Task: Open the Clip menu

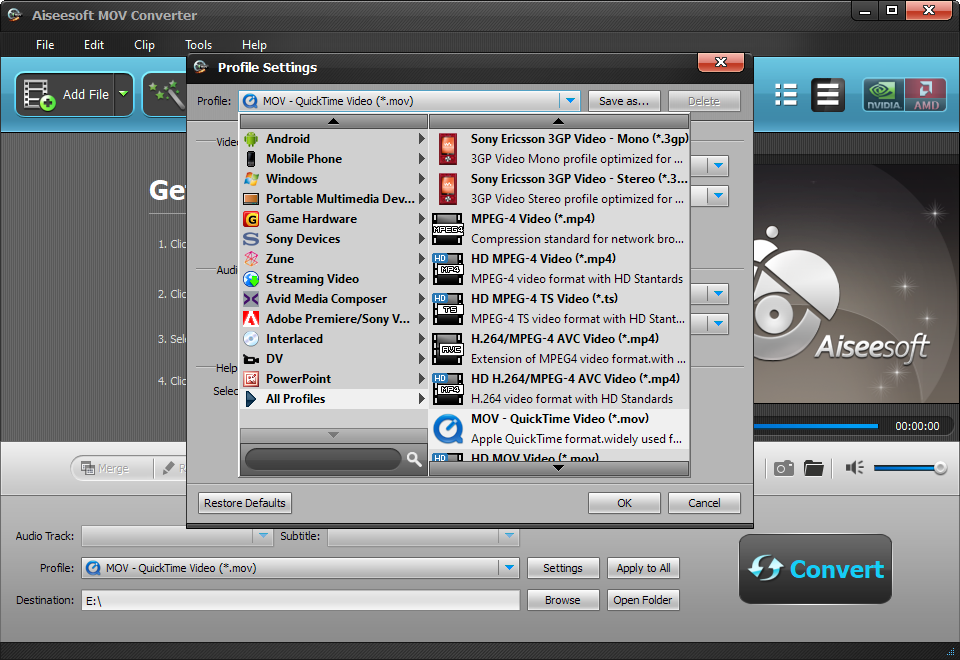Action: 144,45
